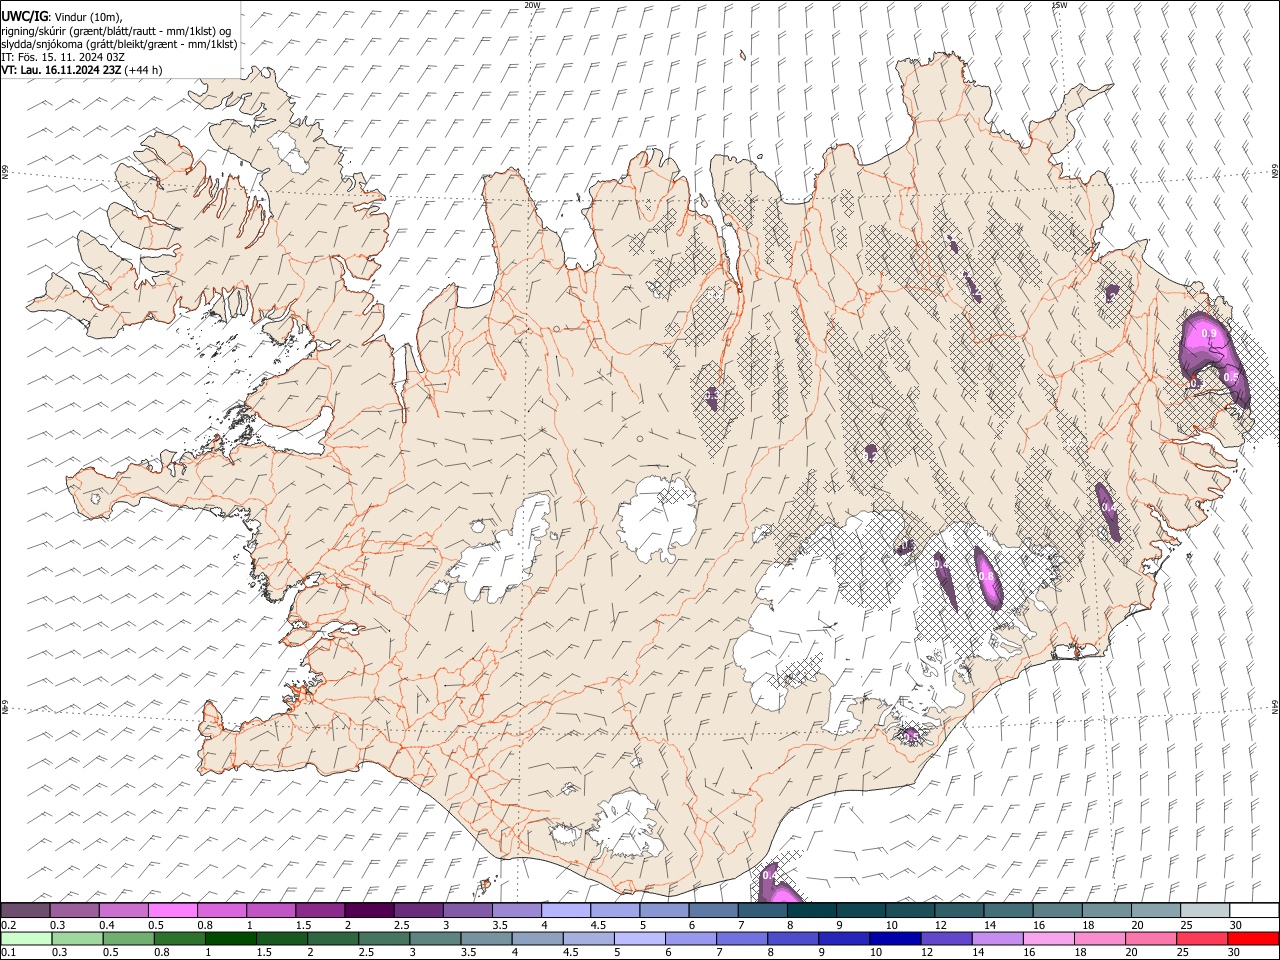Click the light grey 25–30 swatch on the snow scale

click(x=1205, y=910)
